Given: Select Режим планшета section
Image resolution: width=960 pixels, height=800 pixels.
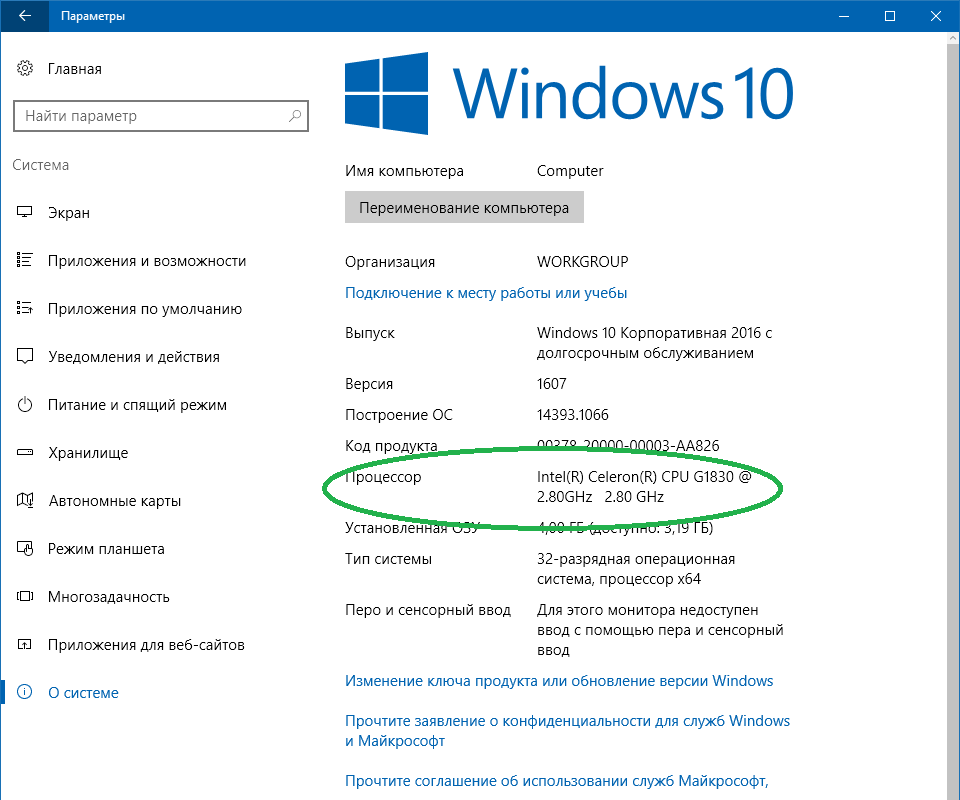Looking at the screenshot, I should (107, 549).
